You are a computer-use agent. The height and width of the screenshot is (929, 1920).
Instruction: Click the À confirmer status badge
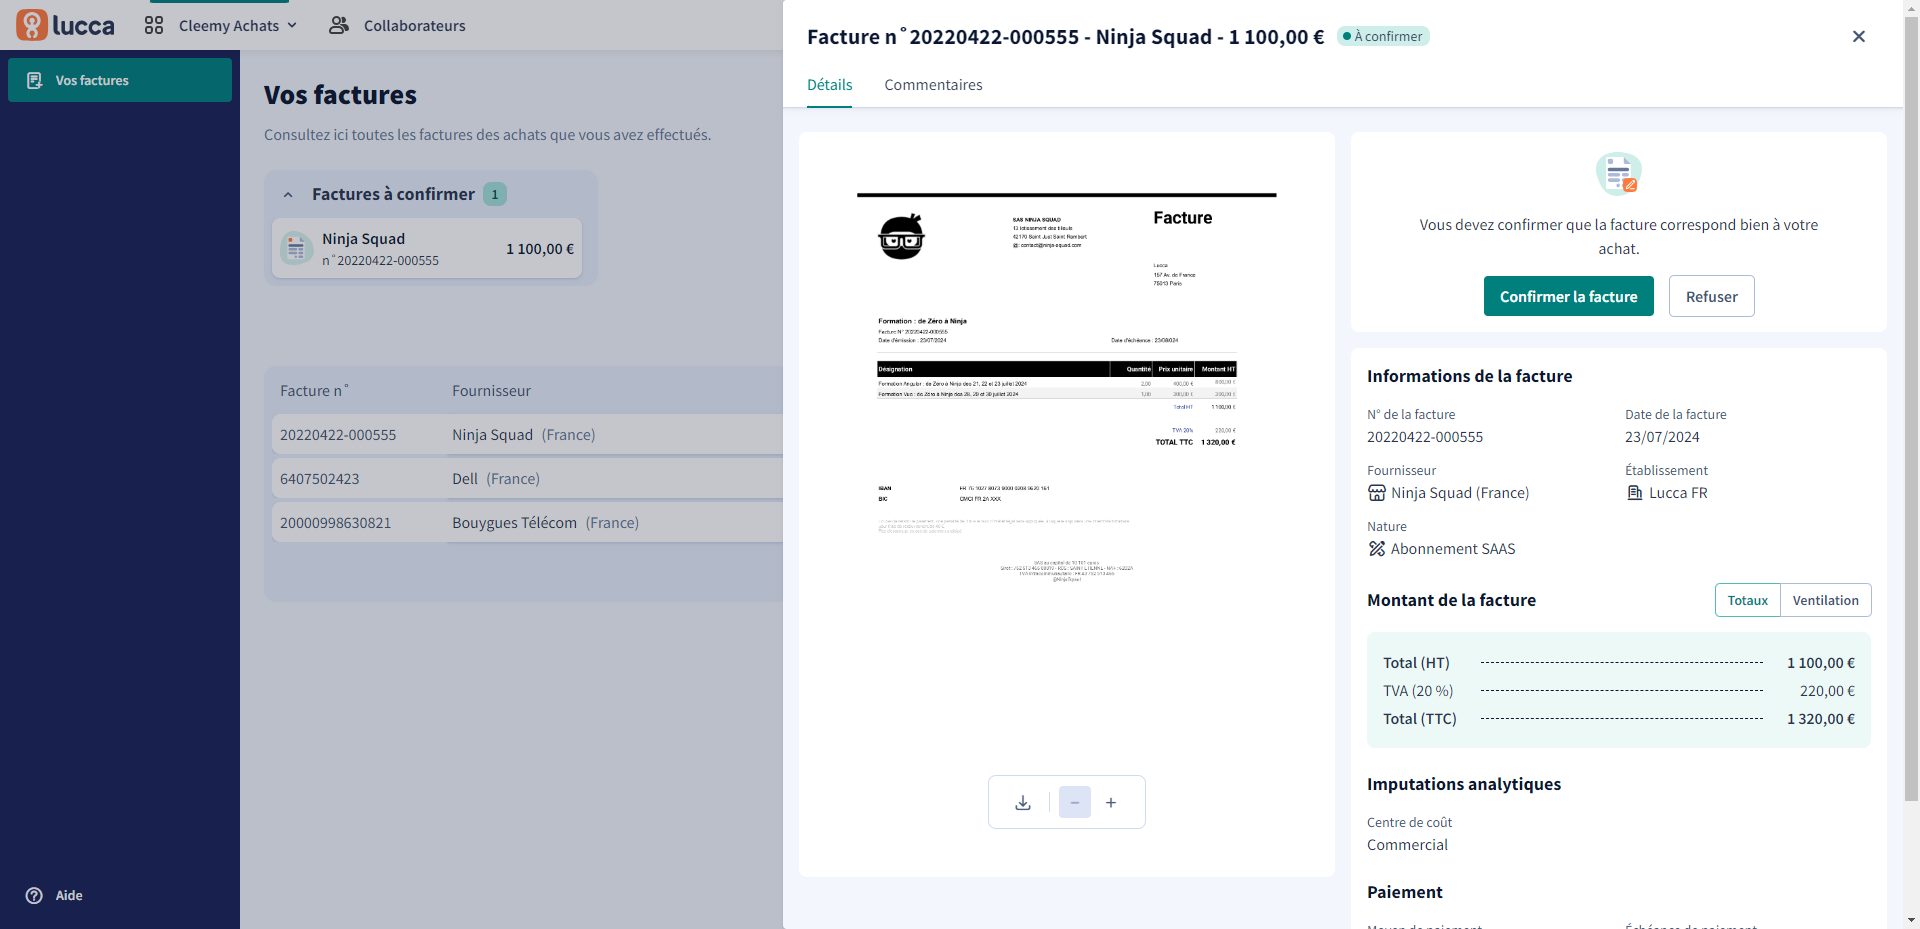1383,36
